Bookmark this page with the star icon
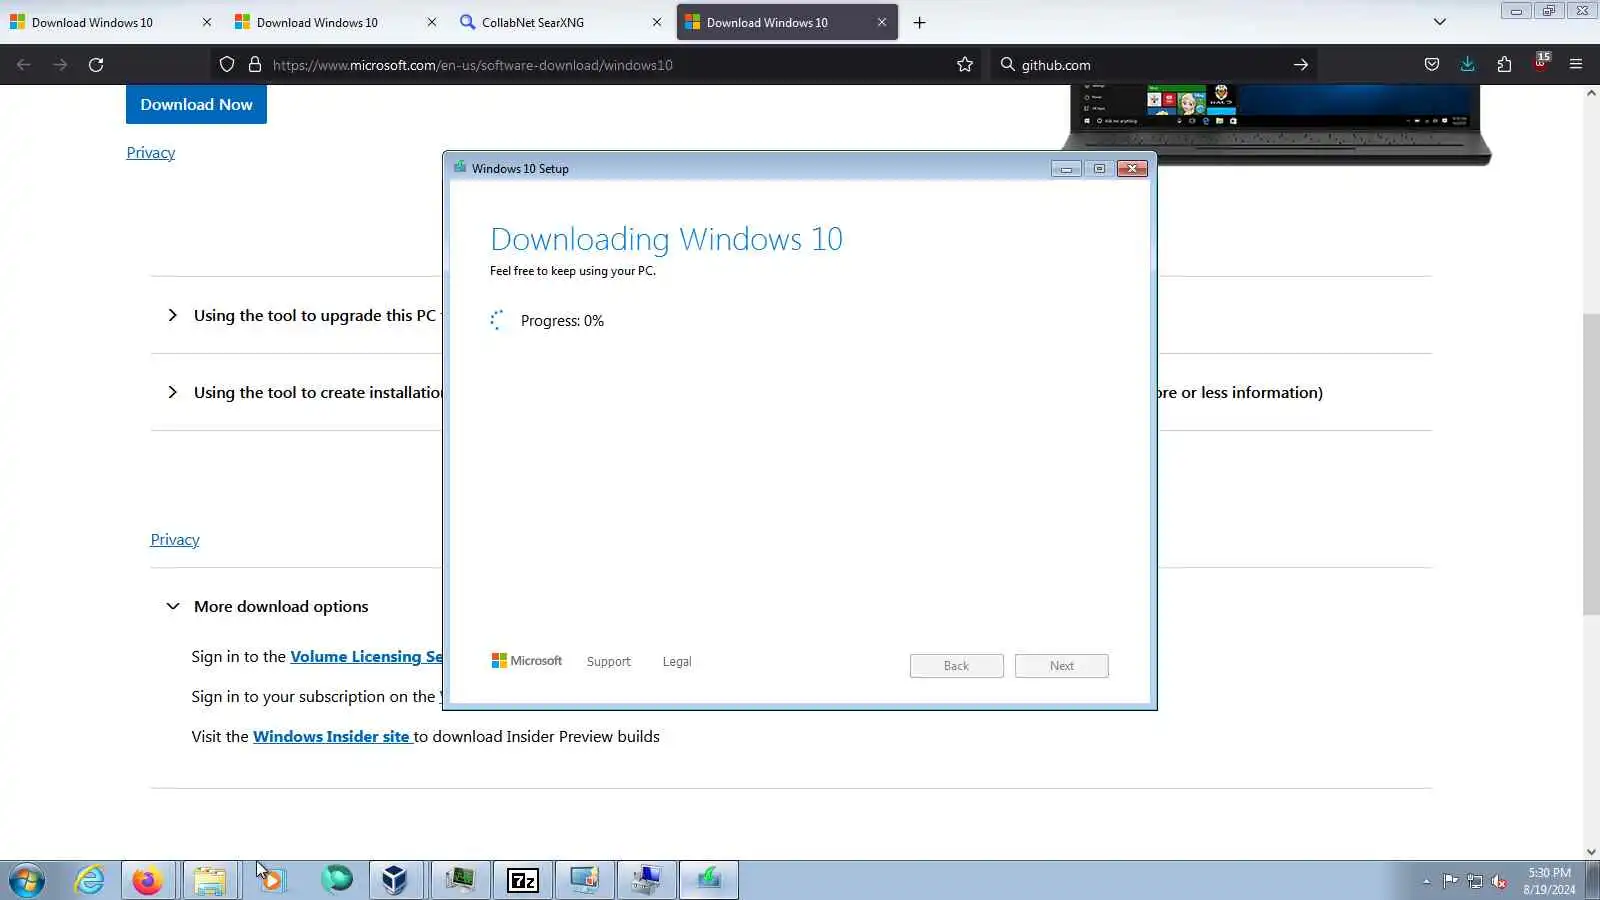 [x=965, y=65]
